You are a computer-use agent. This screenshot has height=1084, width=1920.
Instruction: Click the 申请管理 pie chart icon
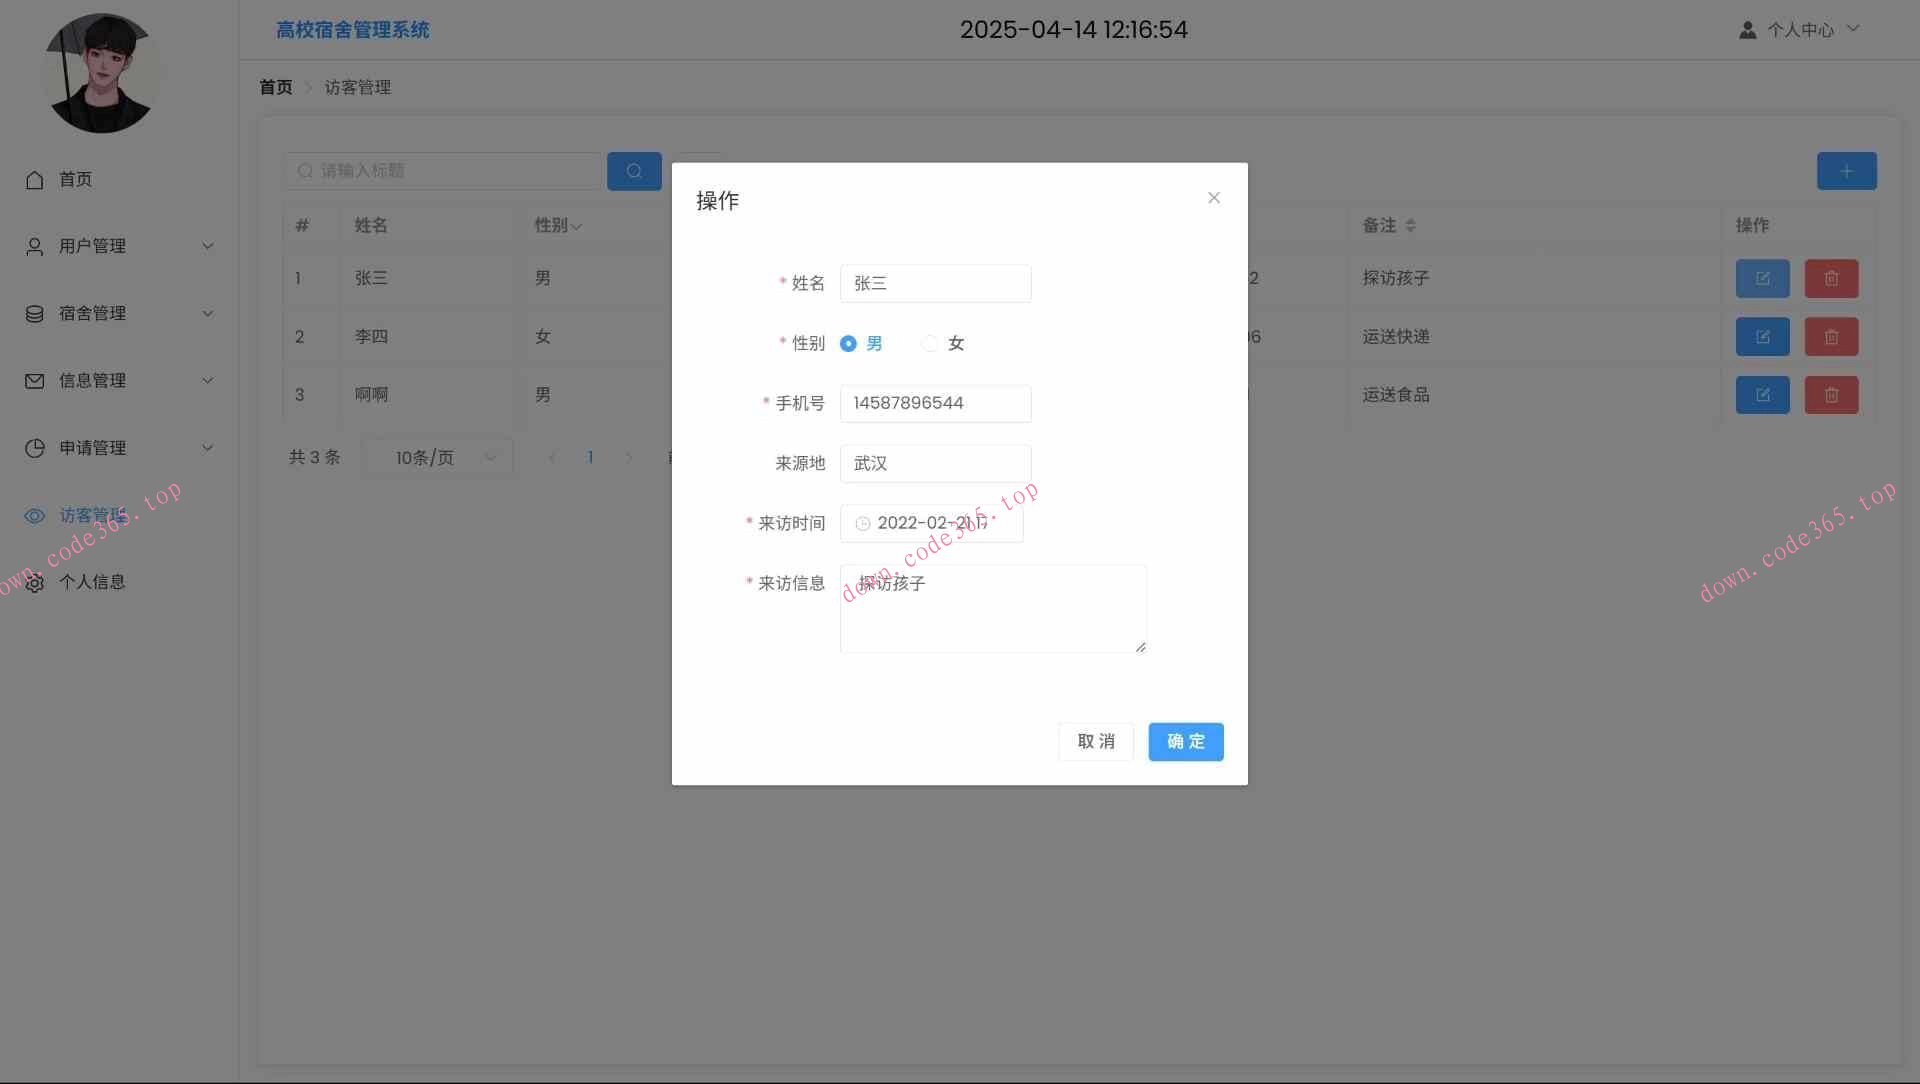[x=34, y=448]
